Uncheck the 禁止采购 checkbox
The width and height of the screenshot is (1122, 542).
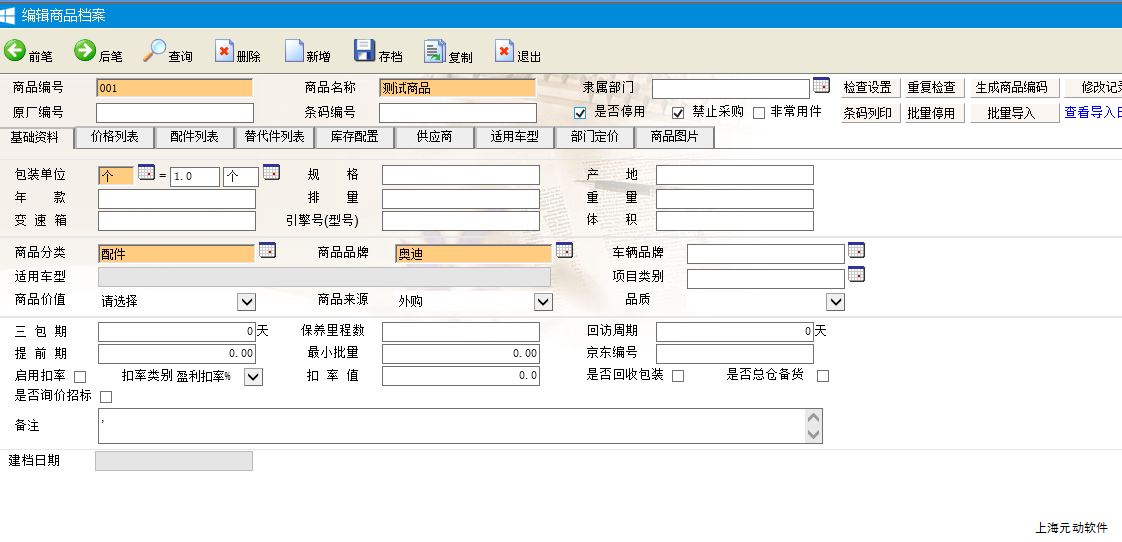click(678, 113)
